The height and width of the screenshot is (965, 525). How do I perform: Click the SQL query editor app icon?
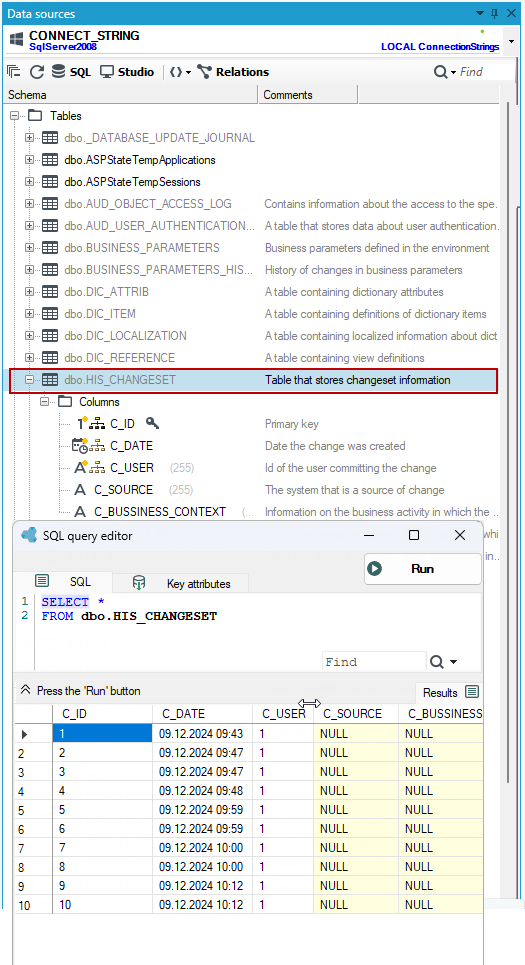click(29, 535)
